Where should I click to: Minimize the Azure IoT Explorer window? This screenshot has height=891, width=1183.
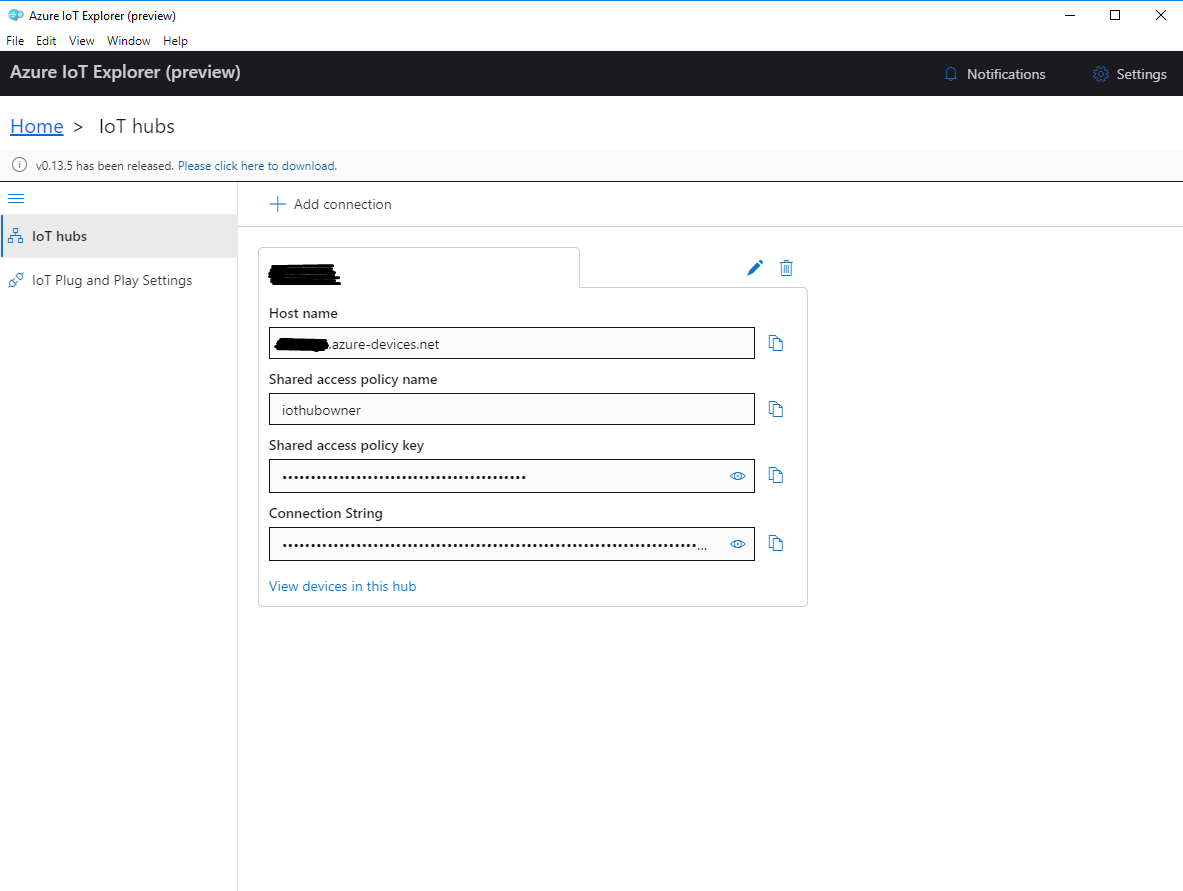coord(1070,15)
